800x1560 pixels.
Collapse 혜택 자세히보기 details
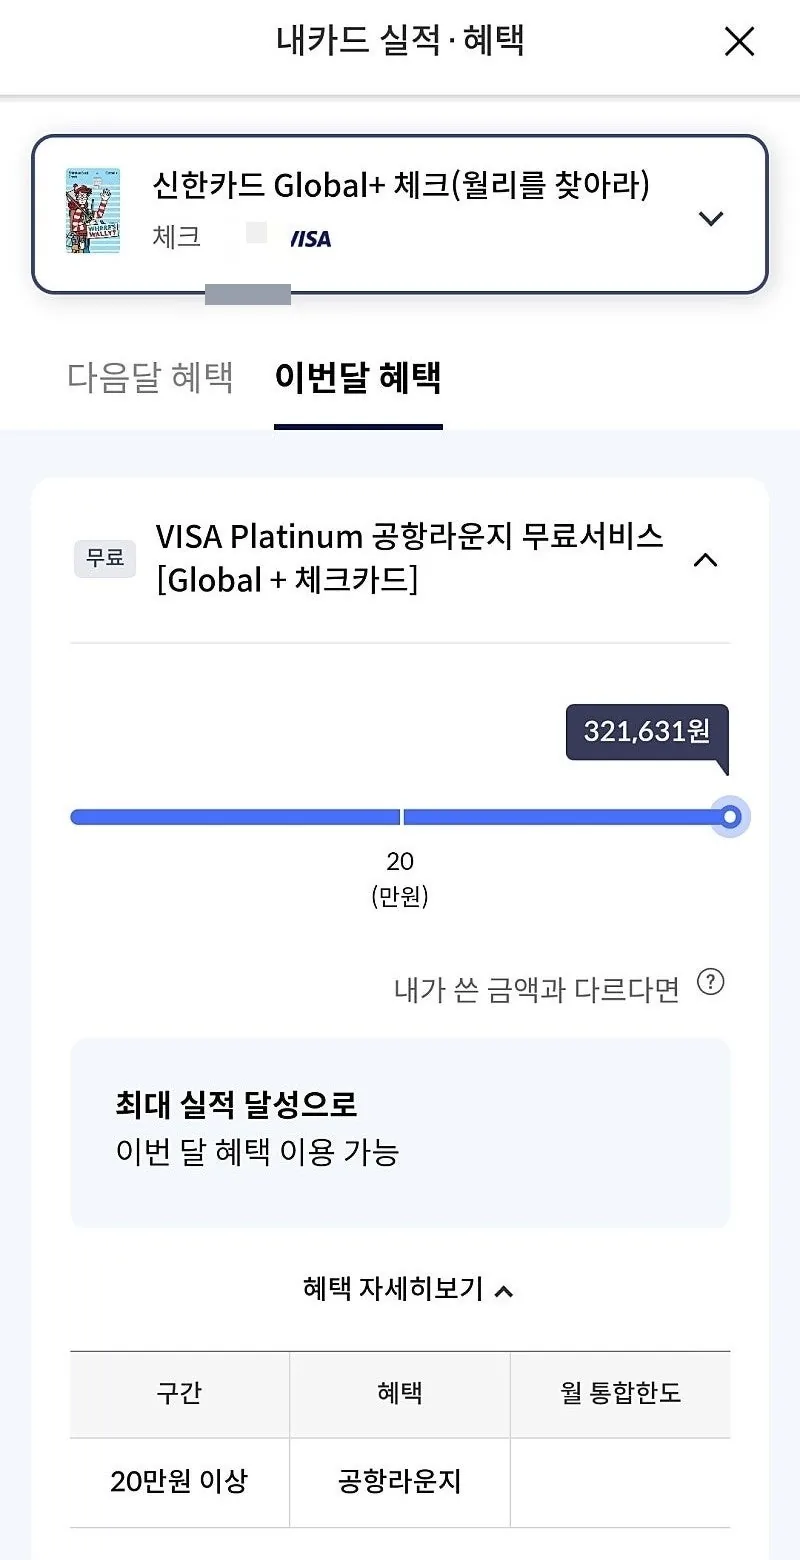coord(408,1288)
